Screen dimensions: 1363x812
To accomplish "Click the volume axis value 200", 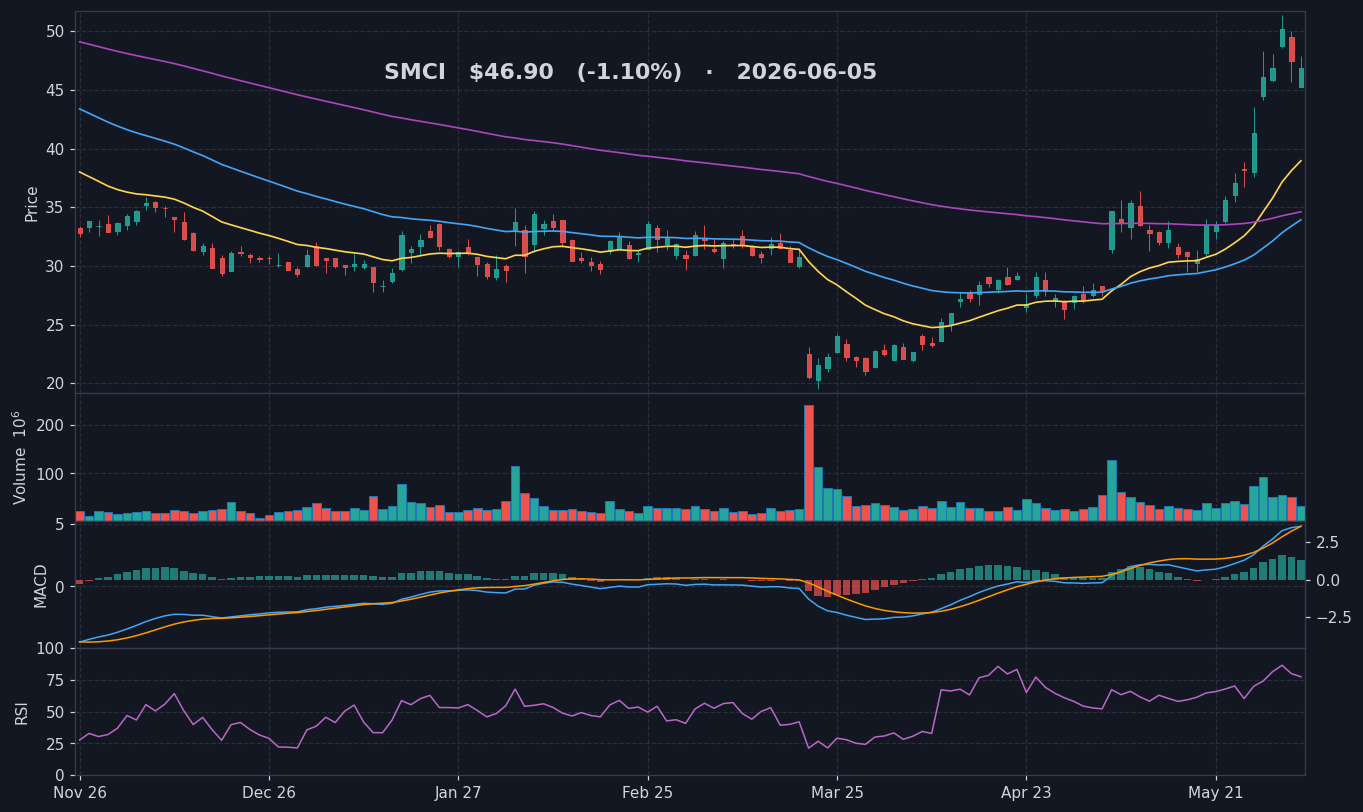I will tap(50, 426).
